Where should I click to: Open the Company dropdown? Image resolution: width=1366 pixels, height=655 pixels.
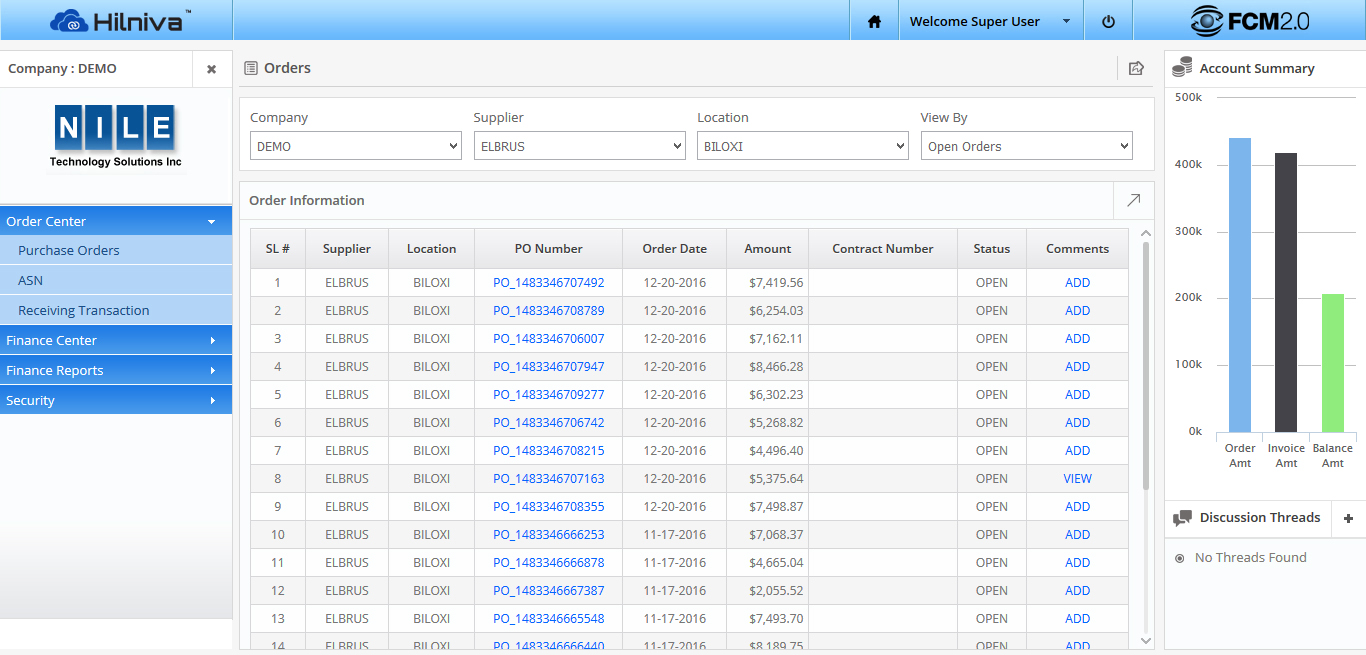(355, 146)
